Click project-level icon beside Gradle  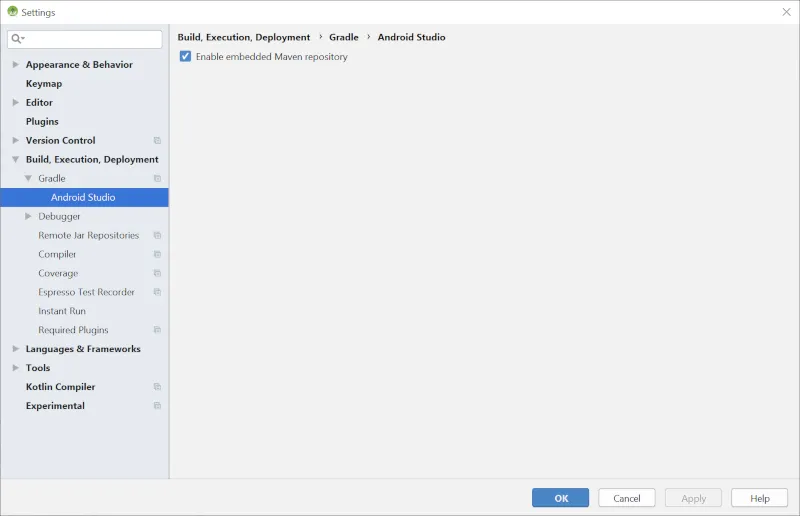(x=157, y=178)
